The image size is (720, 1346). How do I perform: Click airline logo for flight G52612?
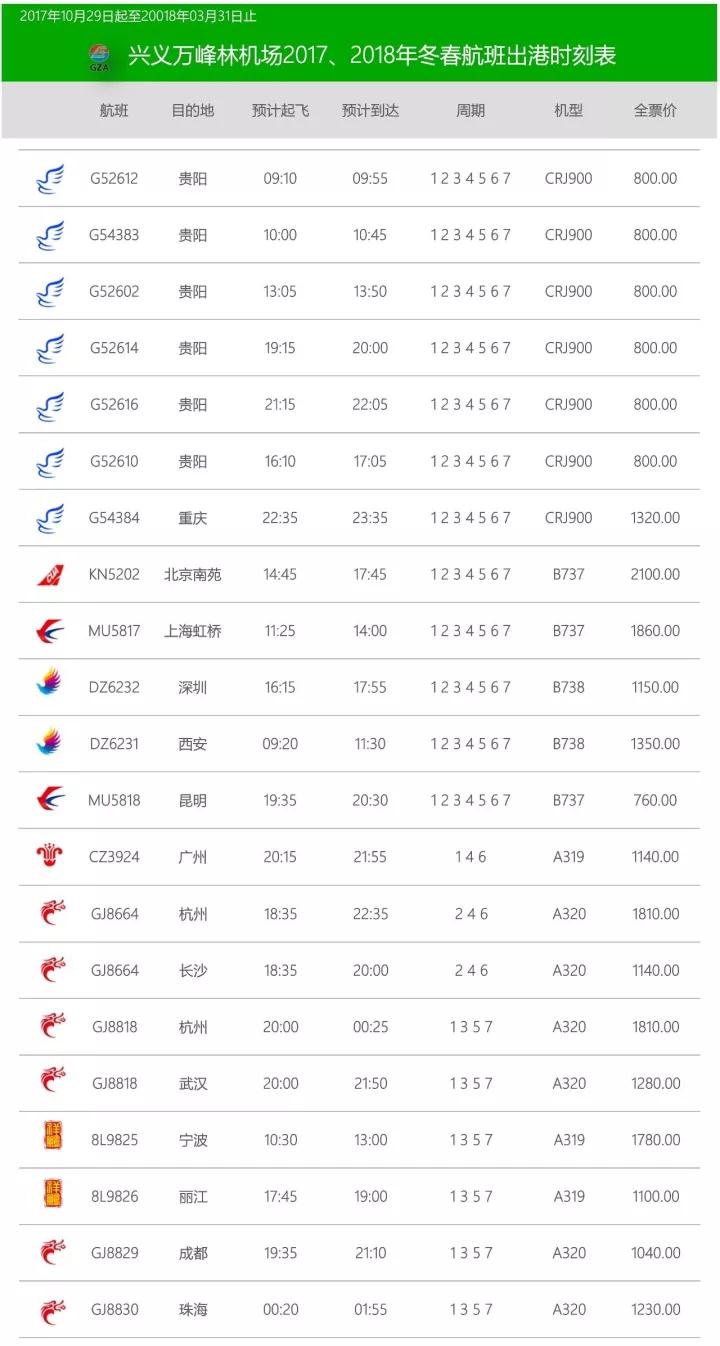[50, 179]
